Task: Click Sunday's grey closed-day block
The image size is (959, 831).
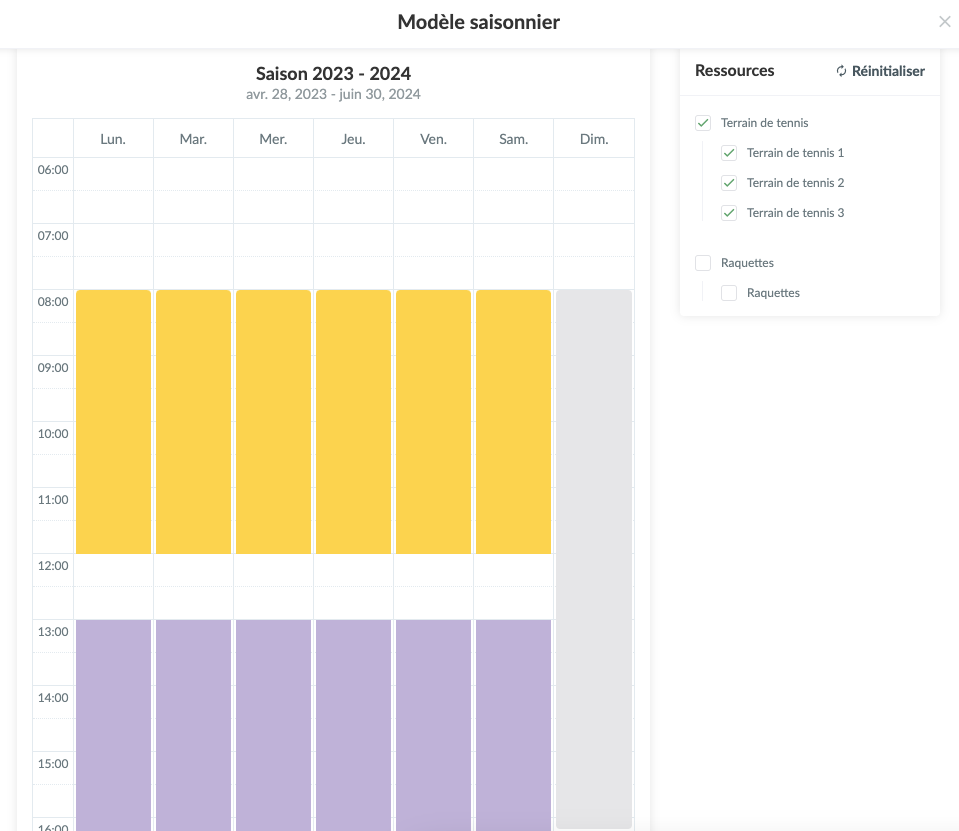Action: pyautogui.click(x=594, y=559)
